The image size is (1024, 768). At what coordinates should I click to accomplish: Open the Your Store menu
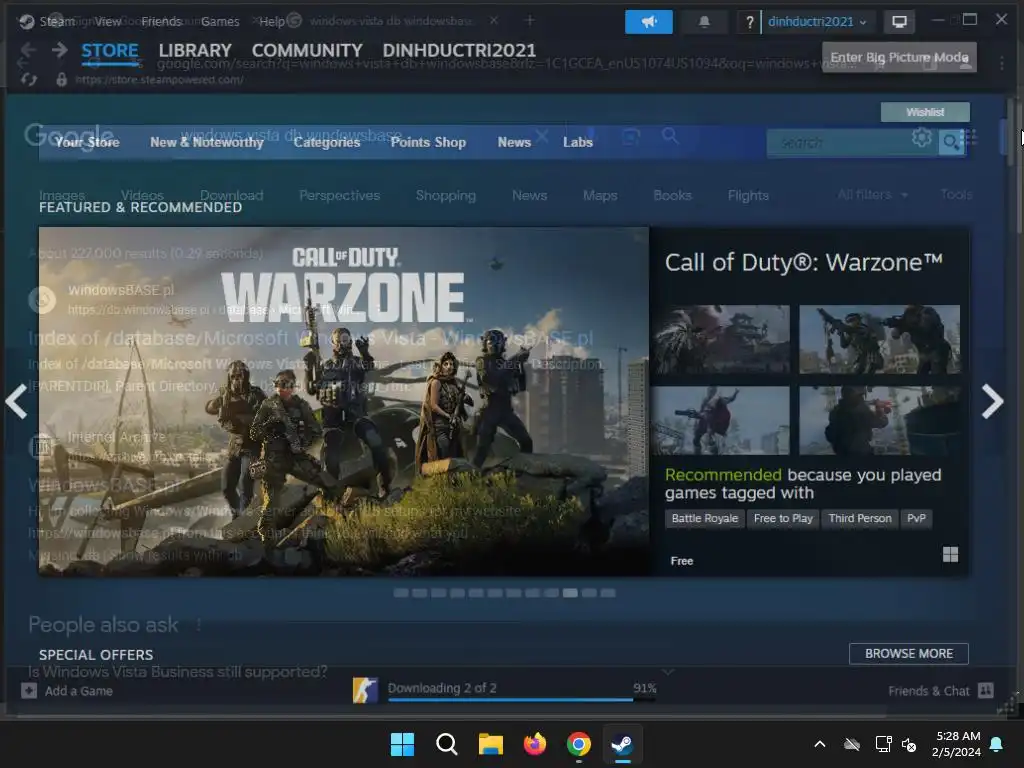87,142
